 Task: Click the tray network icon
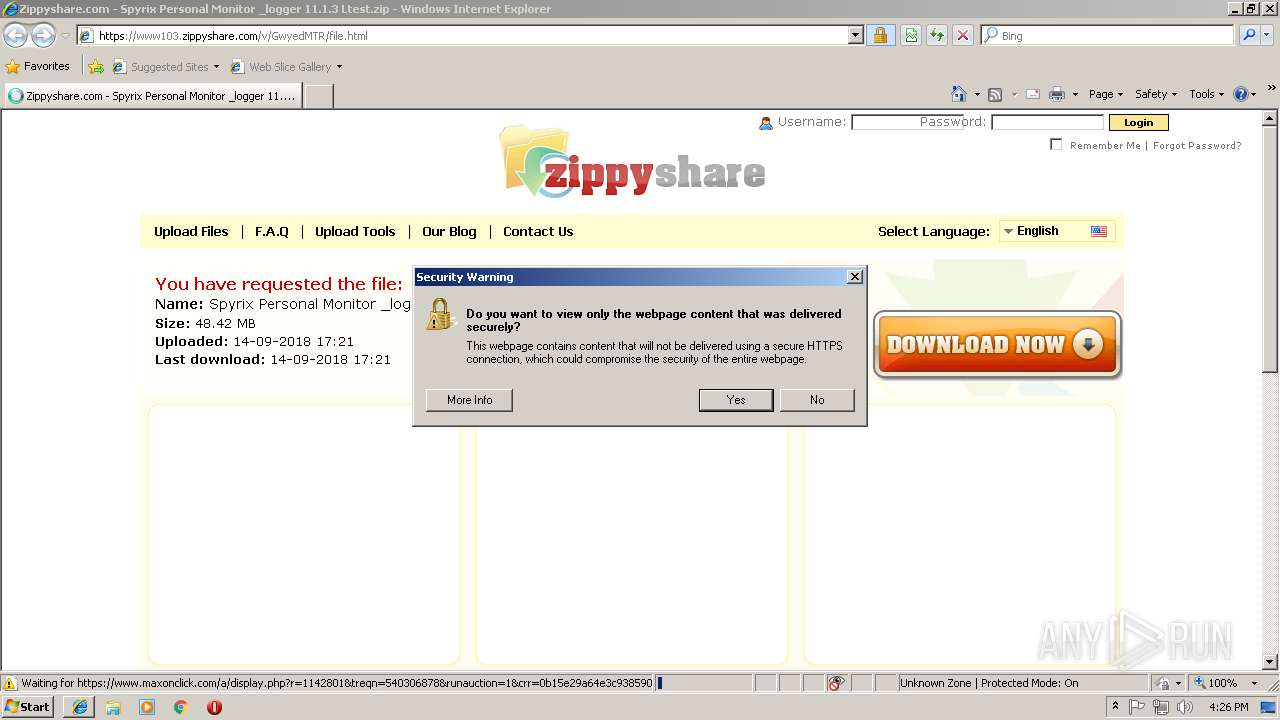1161,707
